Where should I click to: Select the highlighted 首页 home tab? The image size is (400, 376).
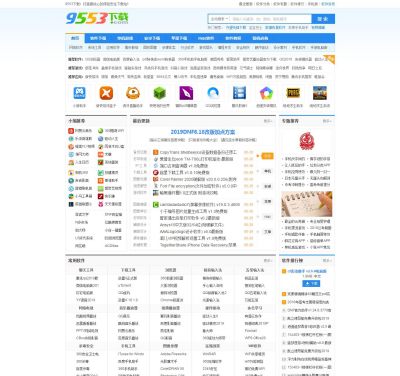point(75,38)
